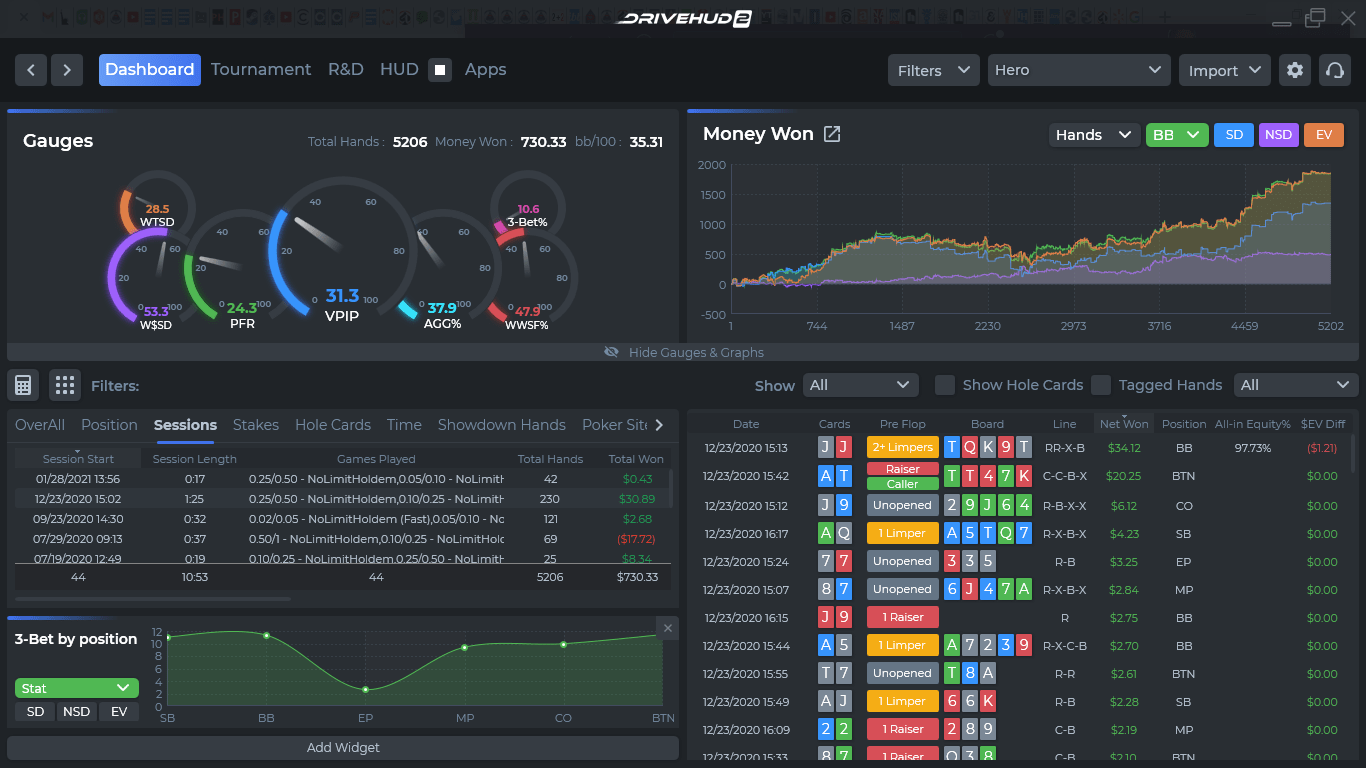This screenshot has width=1366, height=768.
Task: Open the Hands dropdown on the chart
Action: coord(1094,134)
